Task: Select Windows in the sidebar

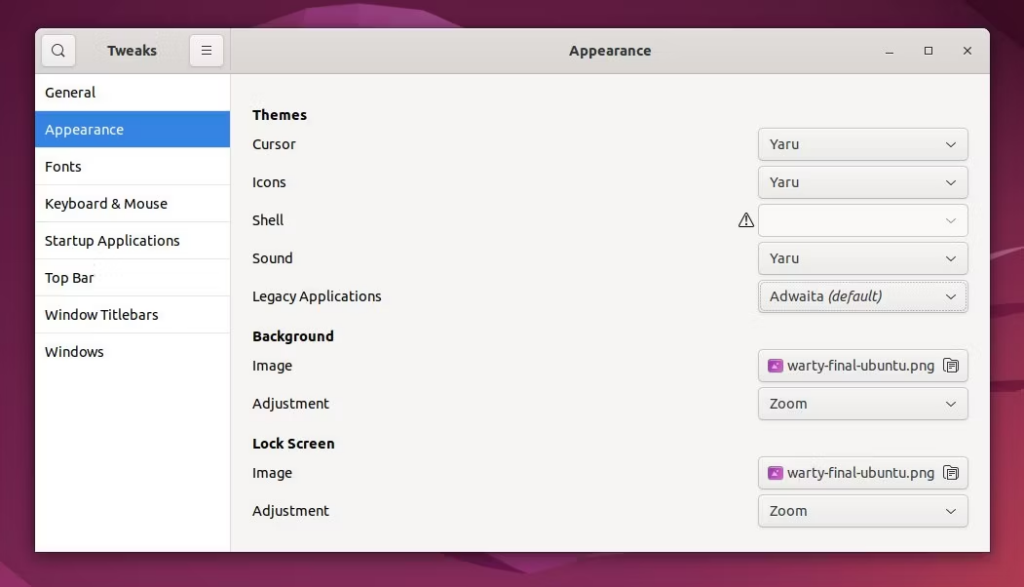Action: [x=133, y=352]
